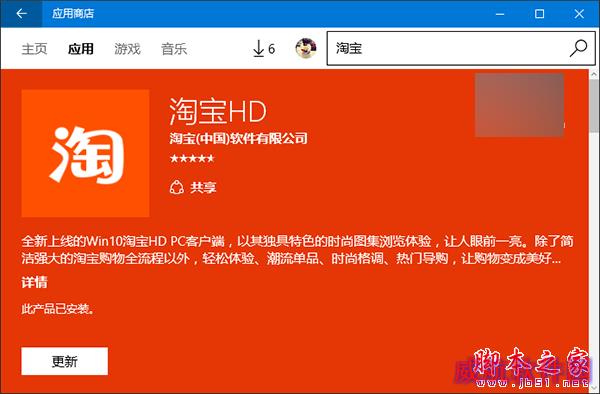Open the user account avatar
Image resolution: width=600 pixels, height=394 pixels.
[306, 49]
